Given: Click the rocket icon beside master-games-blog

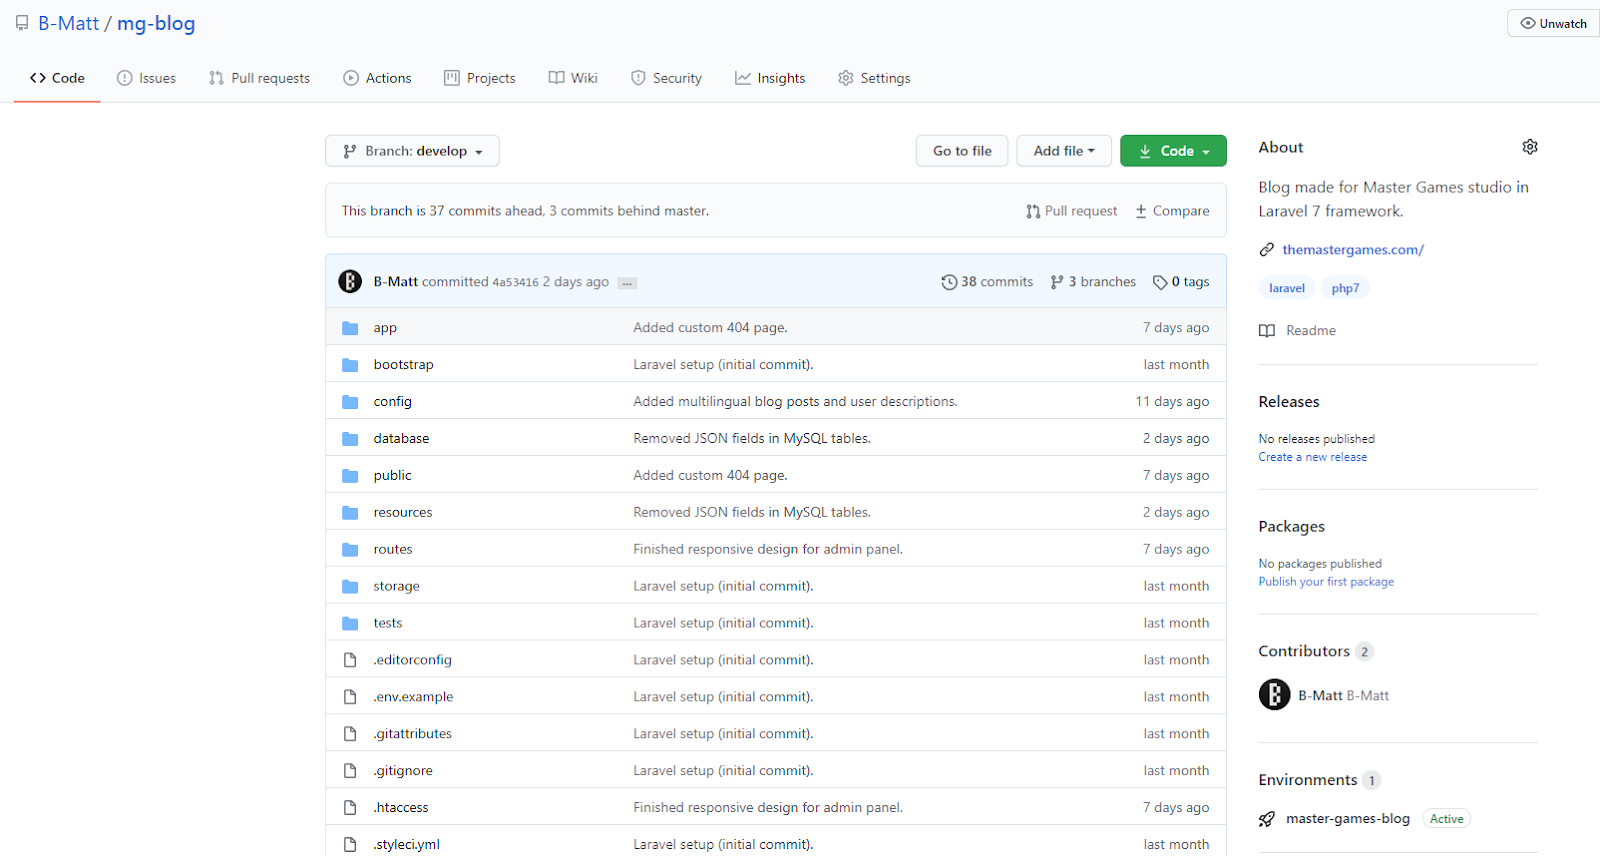Looking at the screenshot, I should tap(1267, 819).
